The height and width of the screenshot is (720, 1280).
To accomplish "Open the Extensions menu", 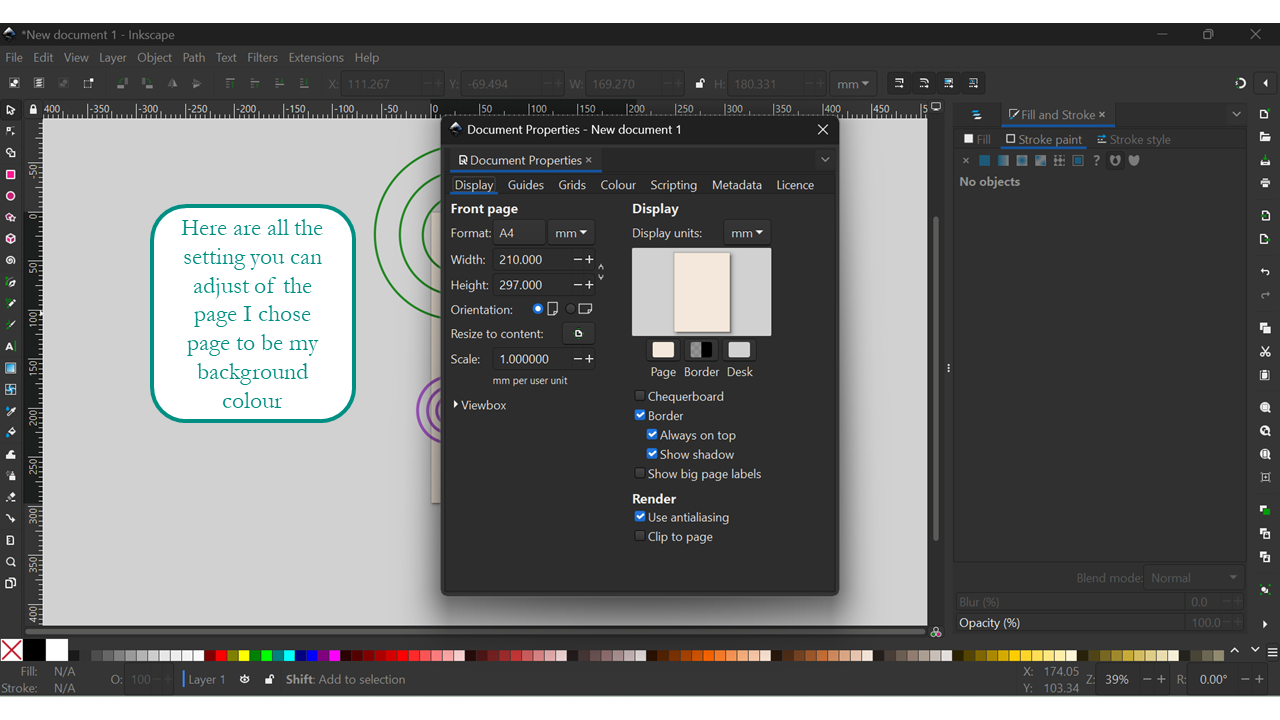I will (316, 58).
